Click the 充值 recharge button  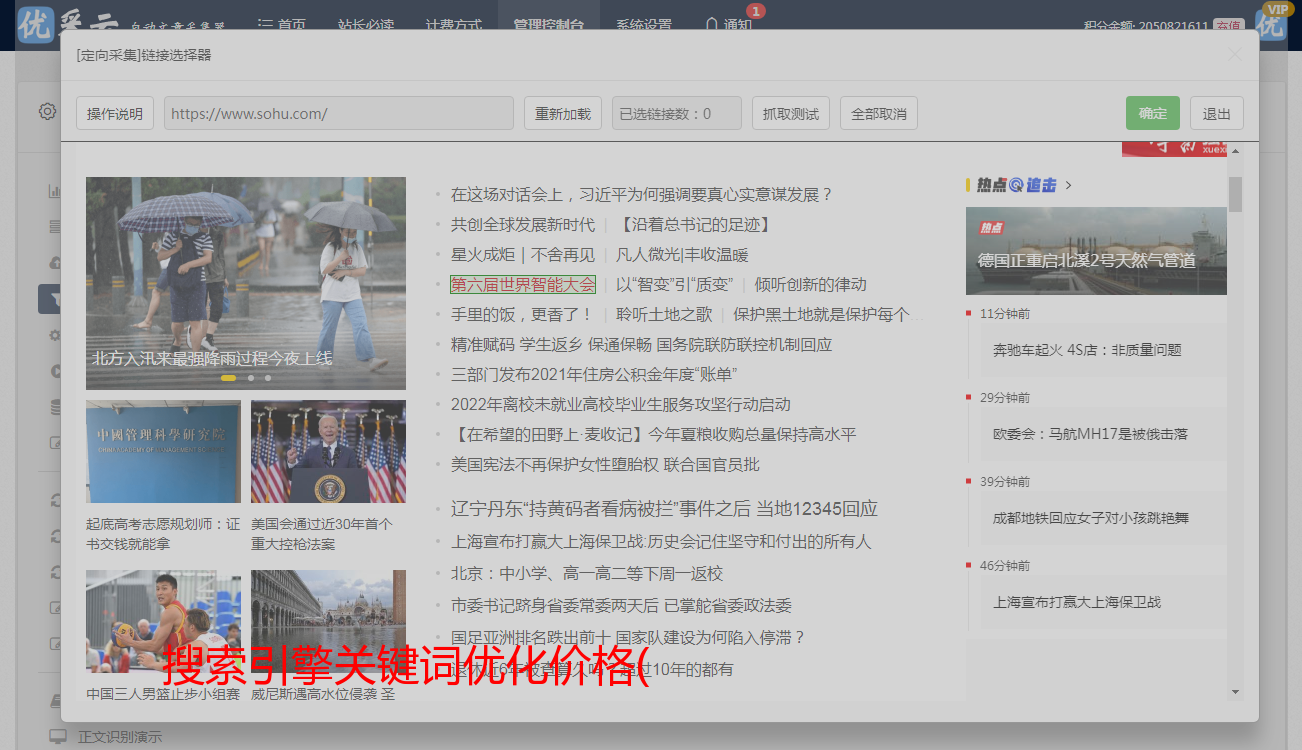(1228, 26)
